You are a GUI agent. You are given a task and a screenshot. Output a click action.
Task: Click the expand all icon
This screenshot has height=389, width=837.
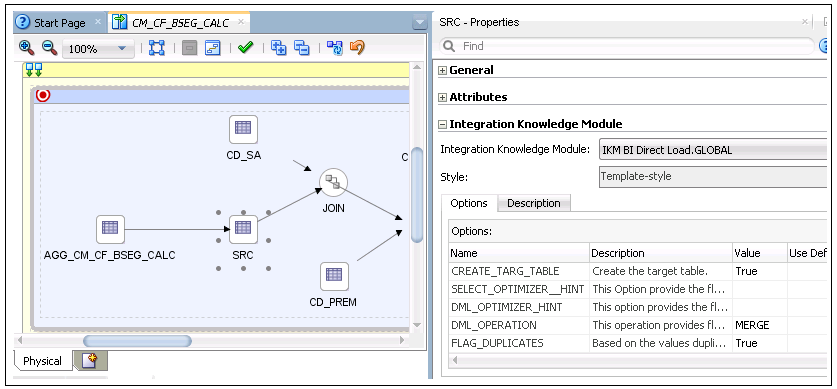point(278,48)
